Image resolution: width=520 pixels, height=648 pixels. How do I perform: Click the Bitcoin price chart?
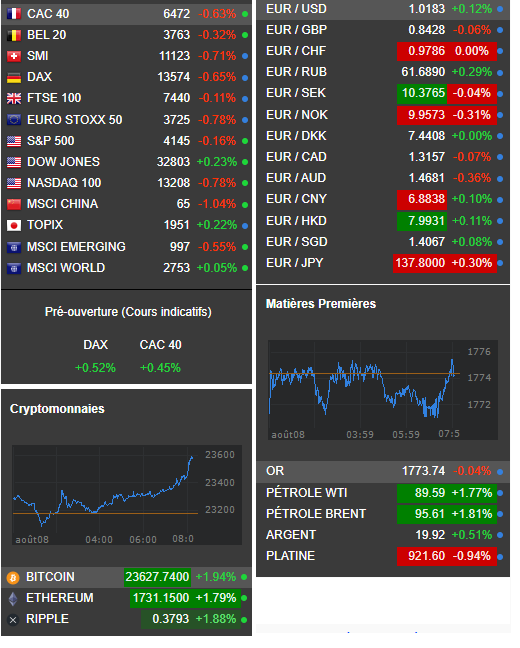126,495
